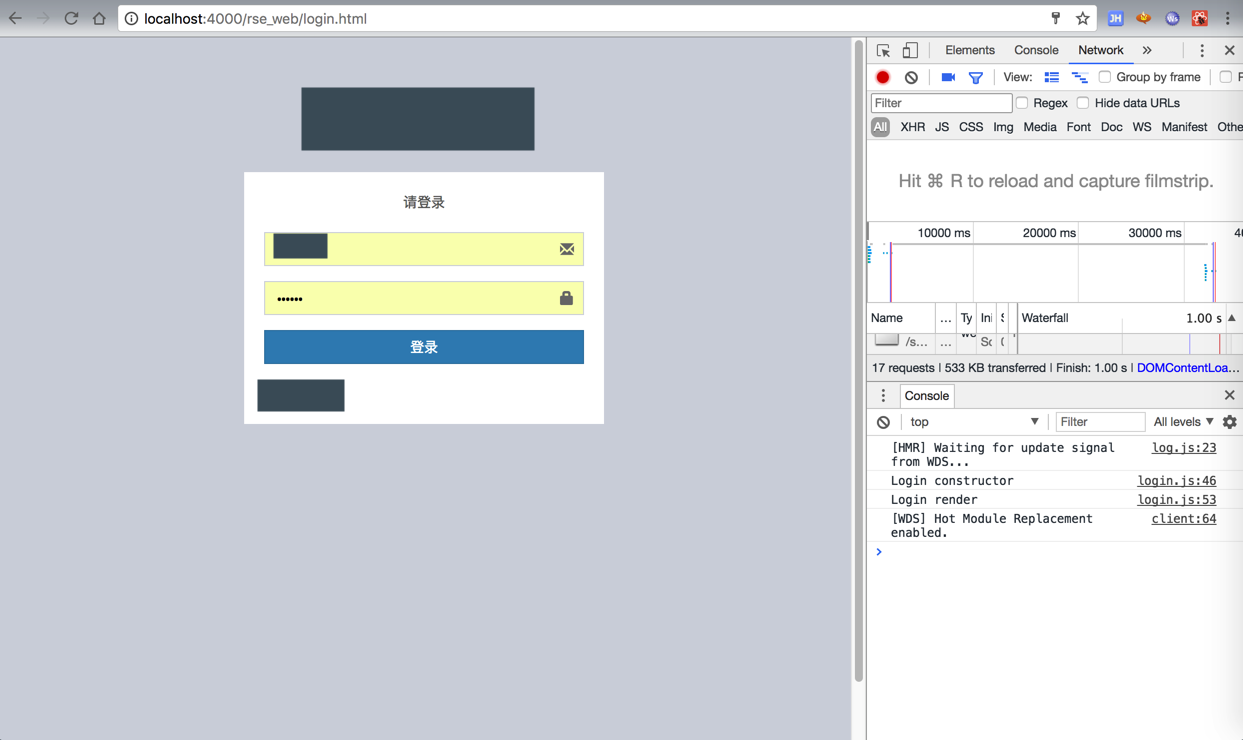Open login.js:53 source link
The height and width of the screenshot is (740, 1243).
(x=1177, y=500)
